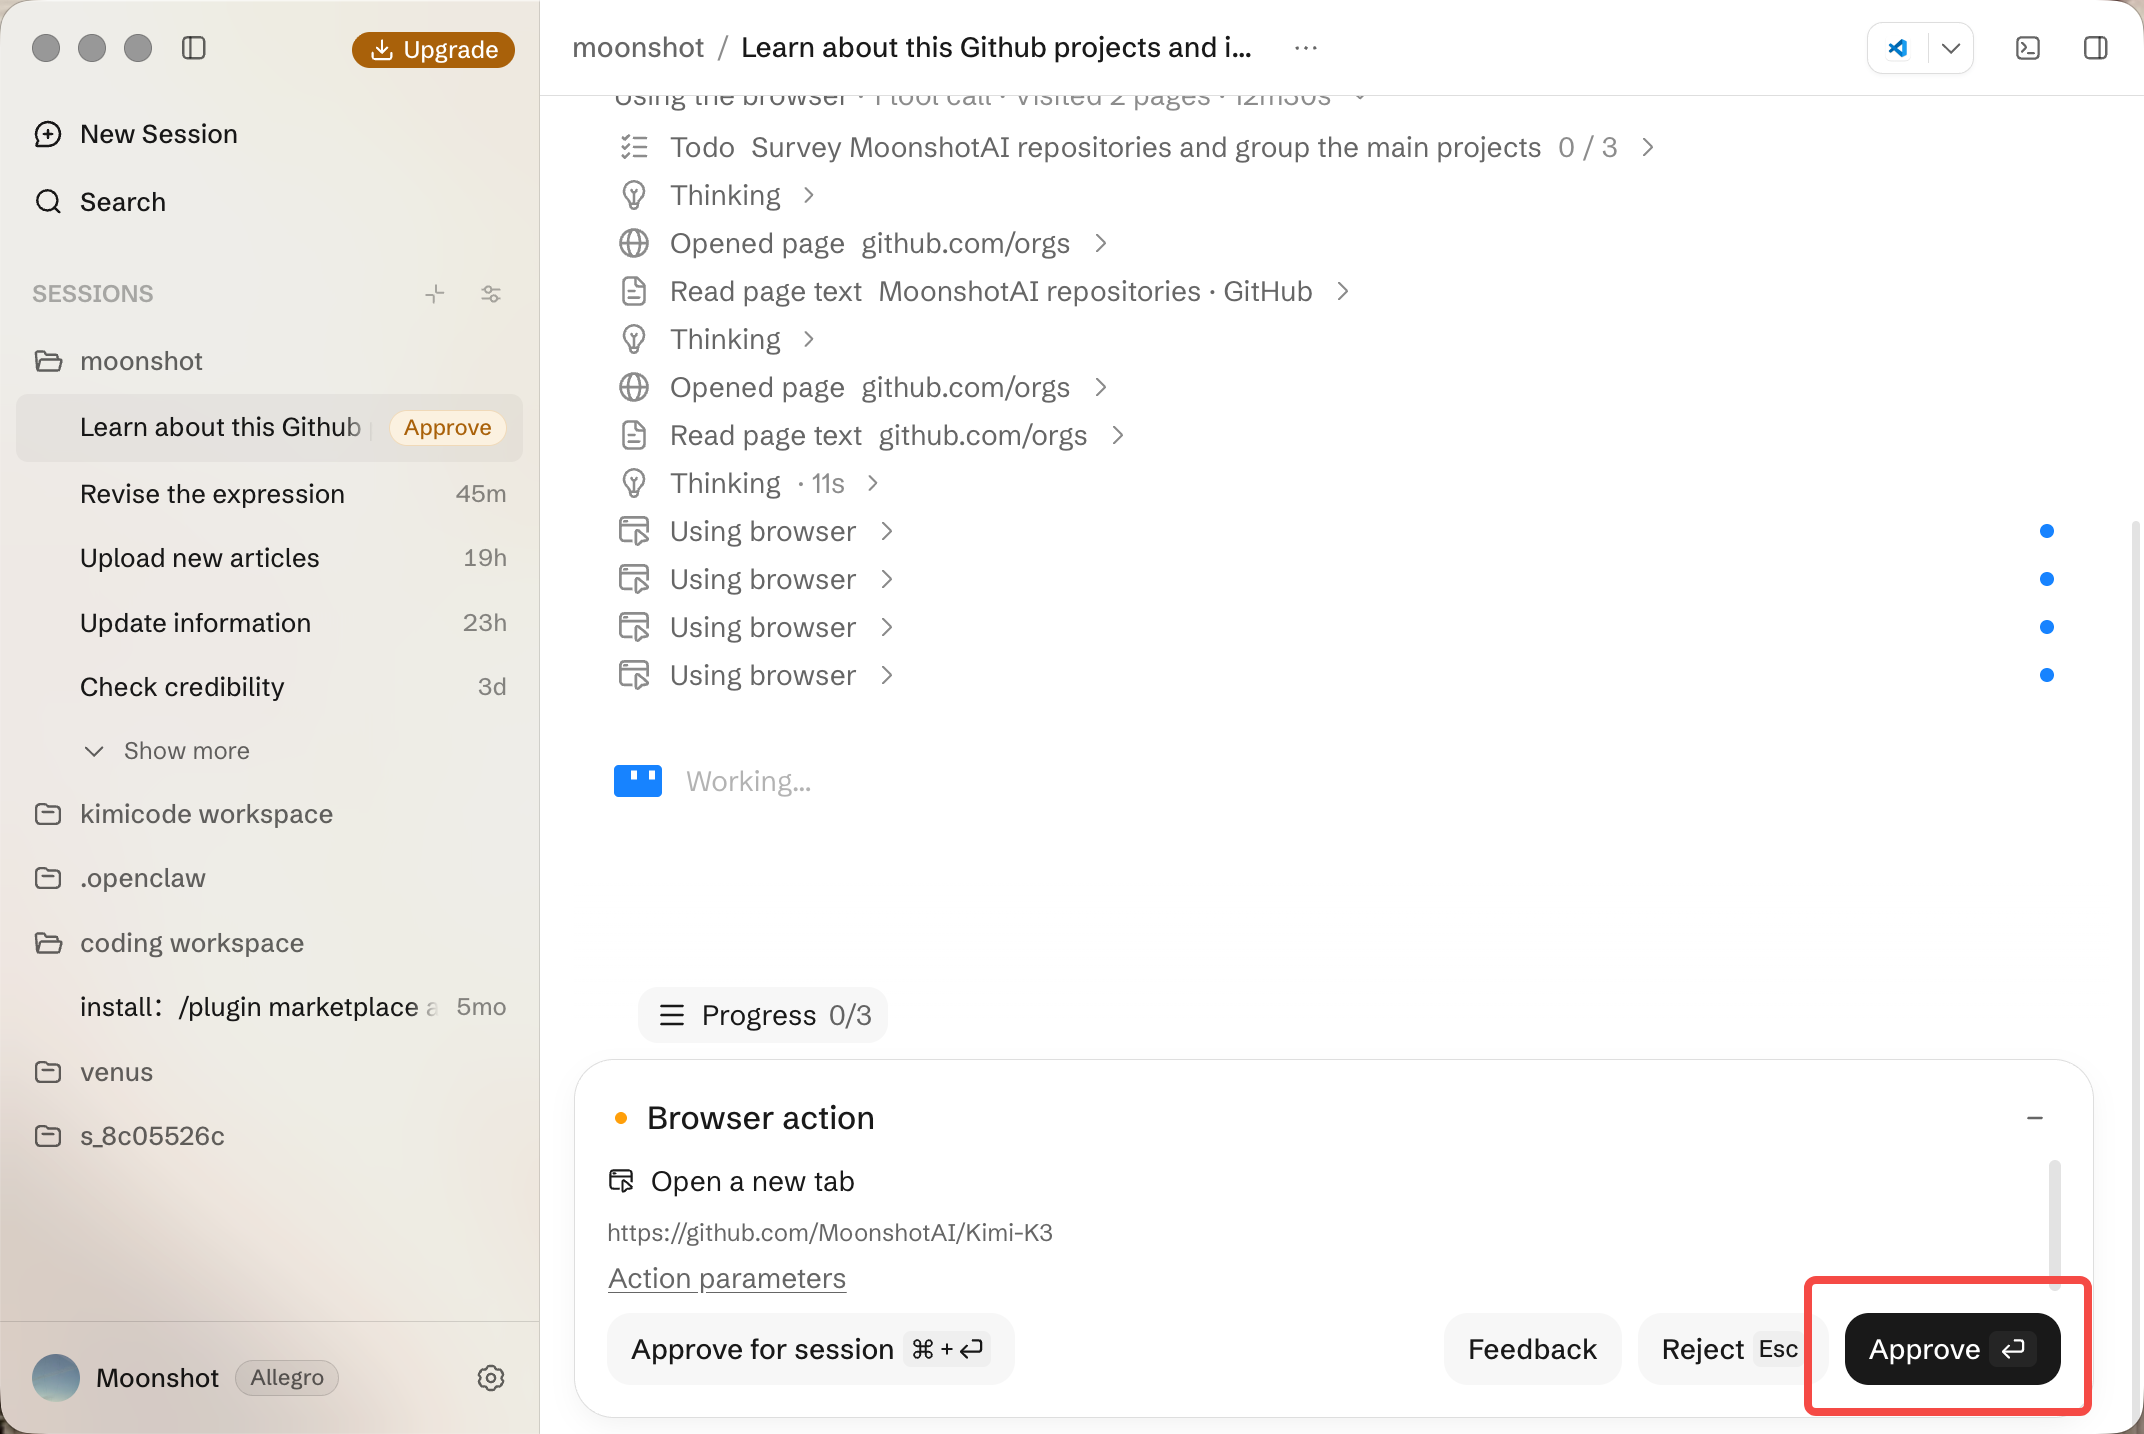The width and height of the screenshot is (2144, 1434).
Task: Toggle the right side panel icon
Action: pos(2096,48)
